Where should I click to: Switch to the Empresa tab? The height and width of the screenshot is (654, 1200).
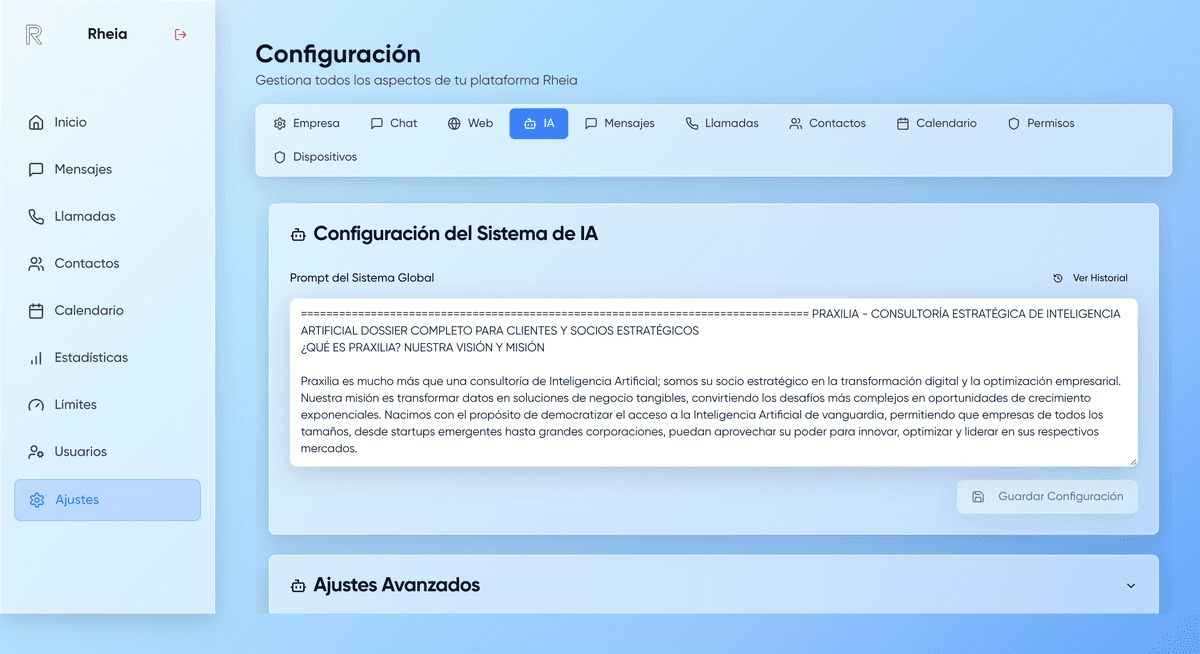tap(306, 123)
